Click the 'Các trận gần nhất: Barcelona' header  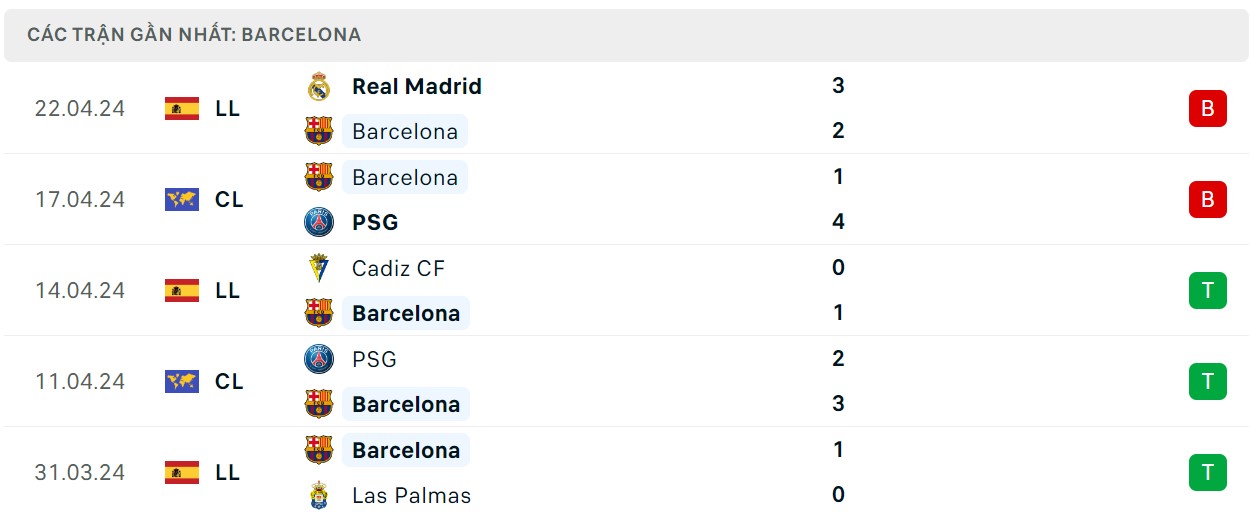click(x=194, y=35)
